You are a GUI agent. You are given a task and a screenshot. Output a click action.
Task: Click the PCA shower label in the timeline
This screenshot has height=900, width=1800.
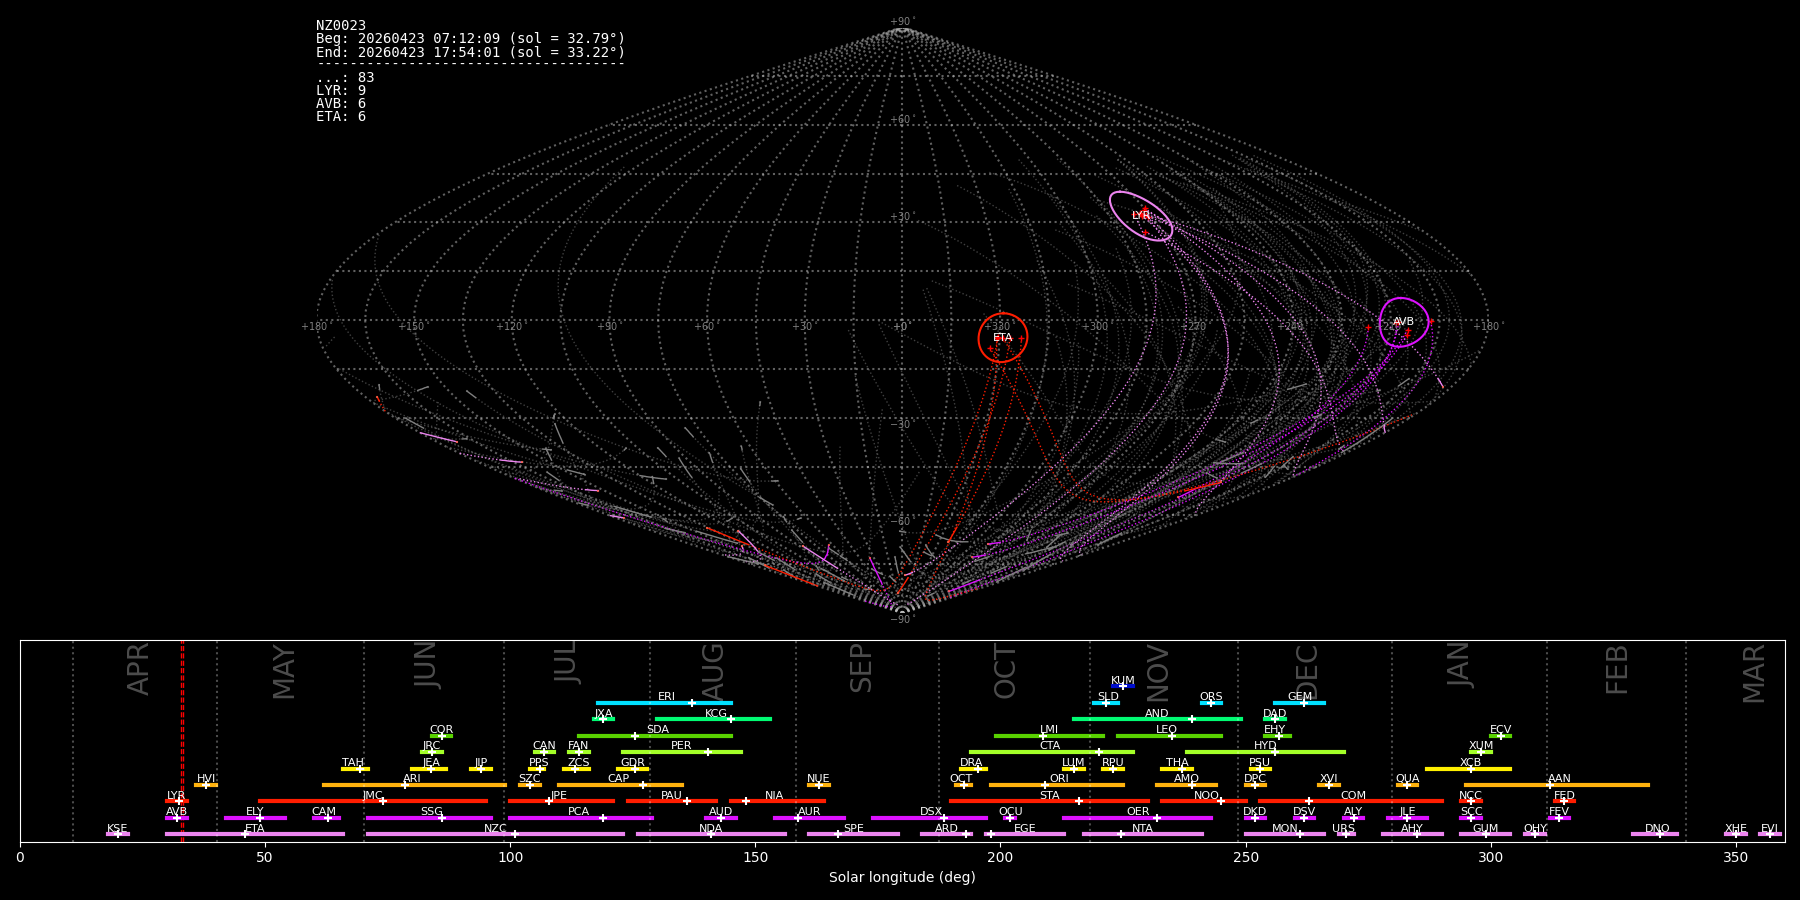tap(578, 812)
